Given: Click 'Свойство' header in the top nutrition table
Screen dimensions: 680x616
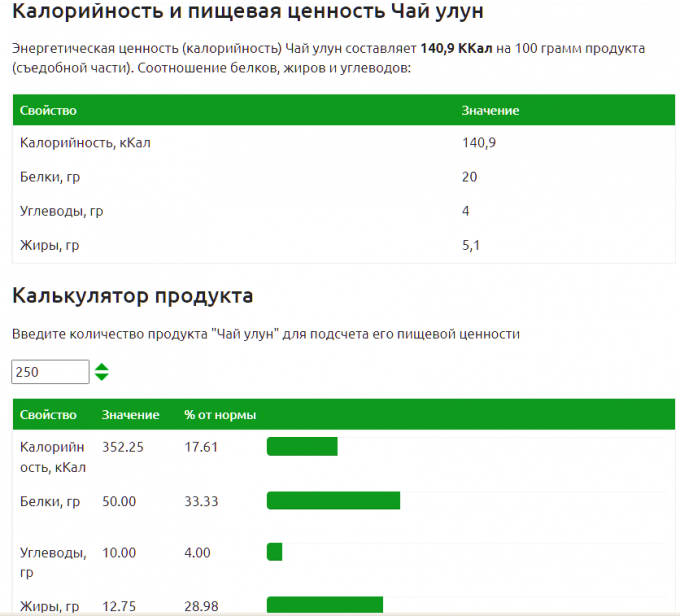Looking at the screenshot, I should [x=48, y=110].
